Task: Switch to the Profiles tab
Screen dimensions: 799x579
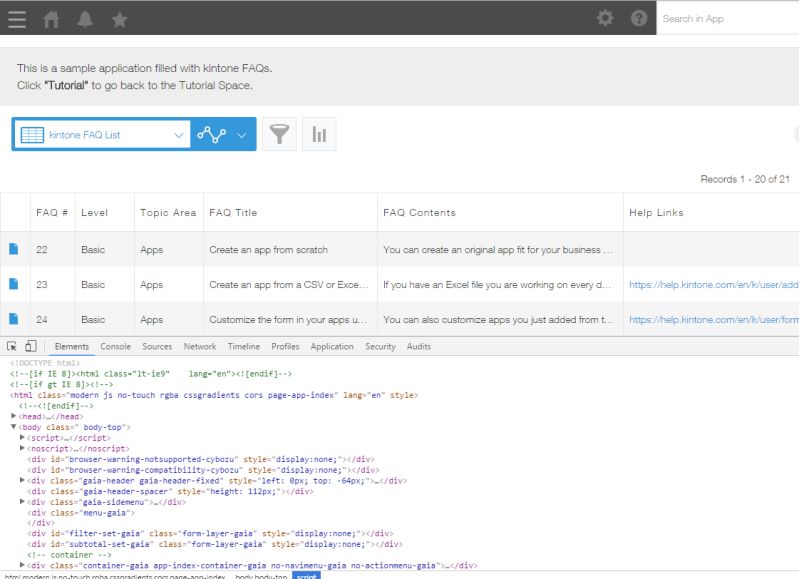Action: point(285,347)
